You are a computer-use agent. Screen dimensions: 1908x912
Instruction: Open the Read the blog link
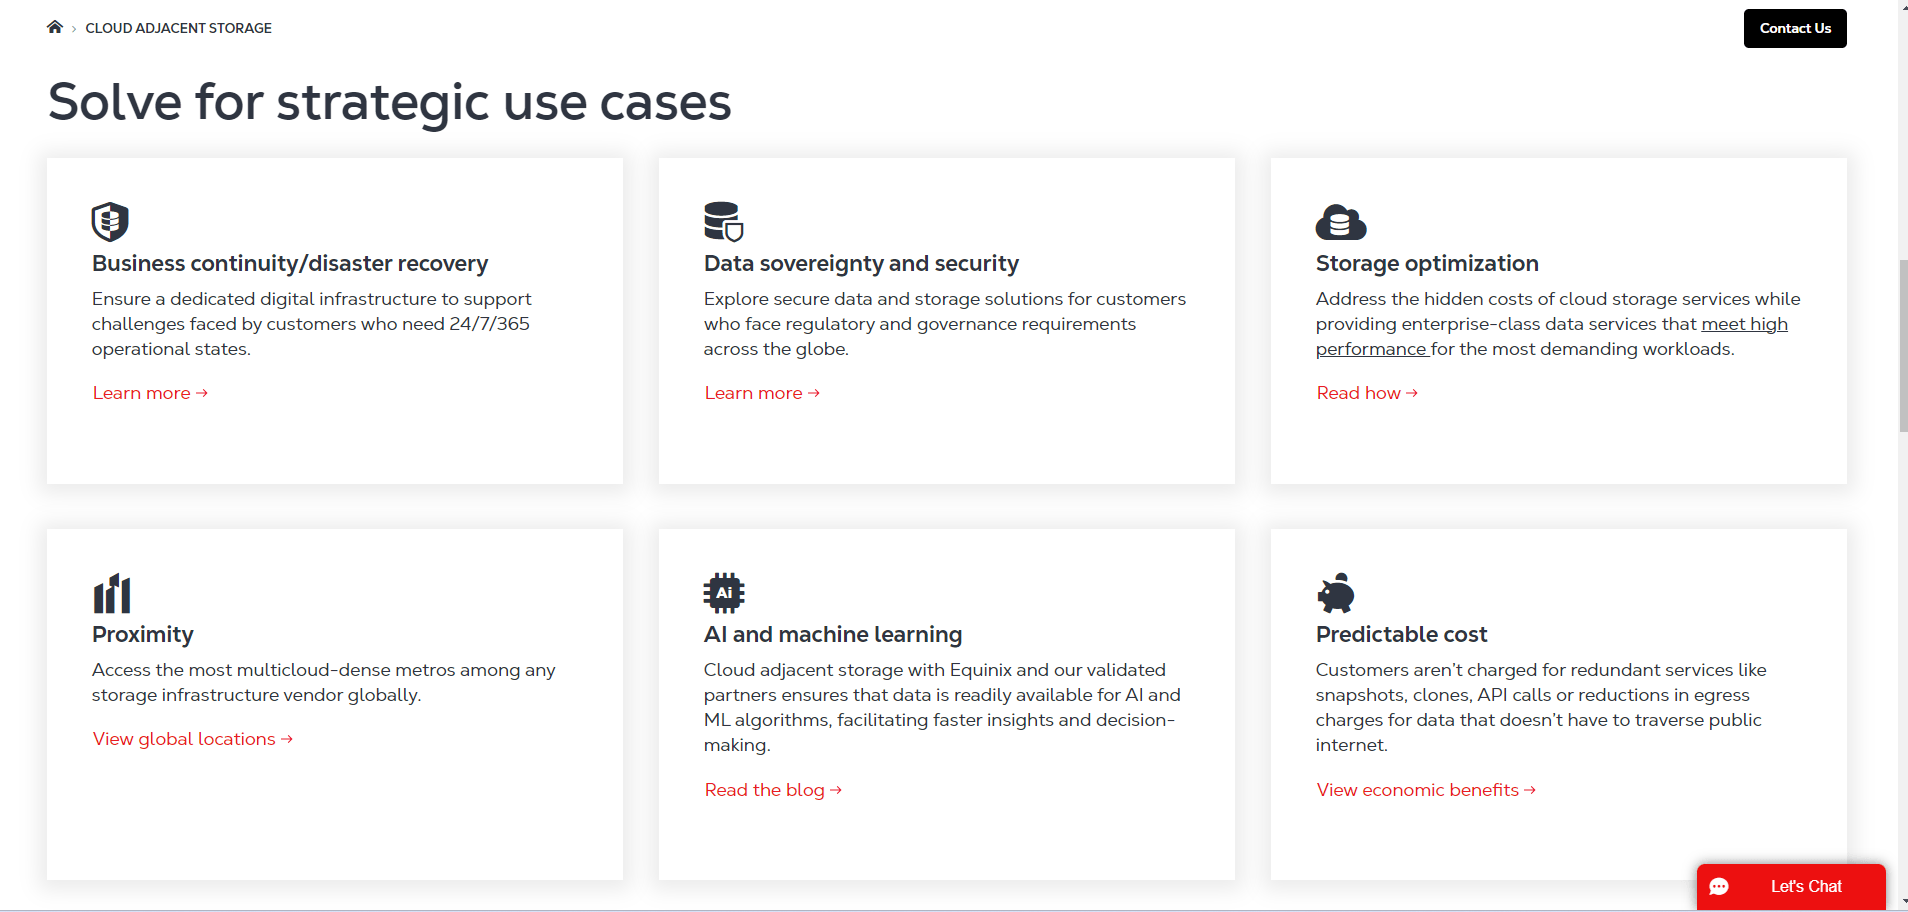(x=773, y=790)
